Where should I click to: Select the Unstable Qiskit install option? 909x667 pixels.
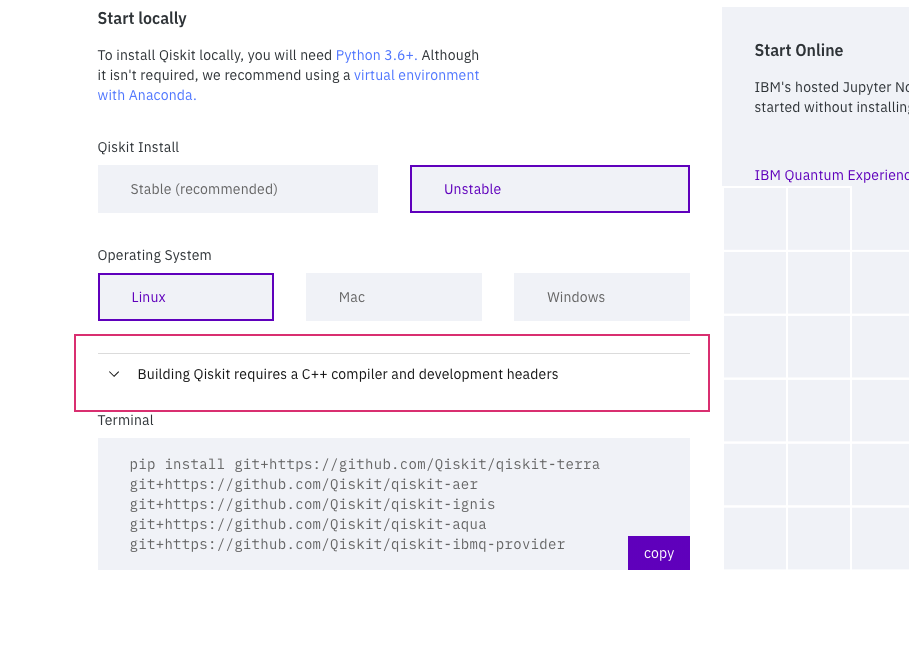coord(549,188)
